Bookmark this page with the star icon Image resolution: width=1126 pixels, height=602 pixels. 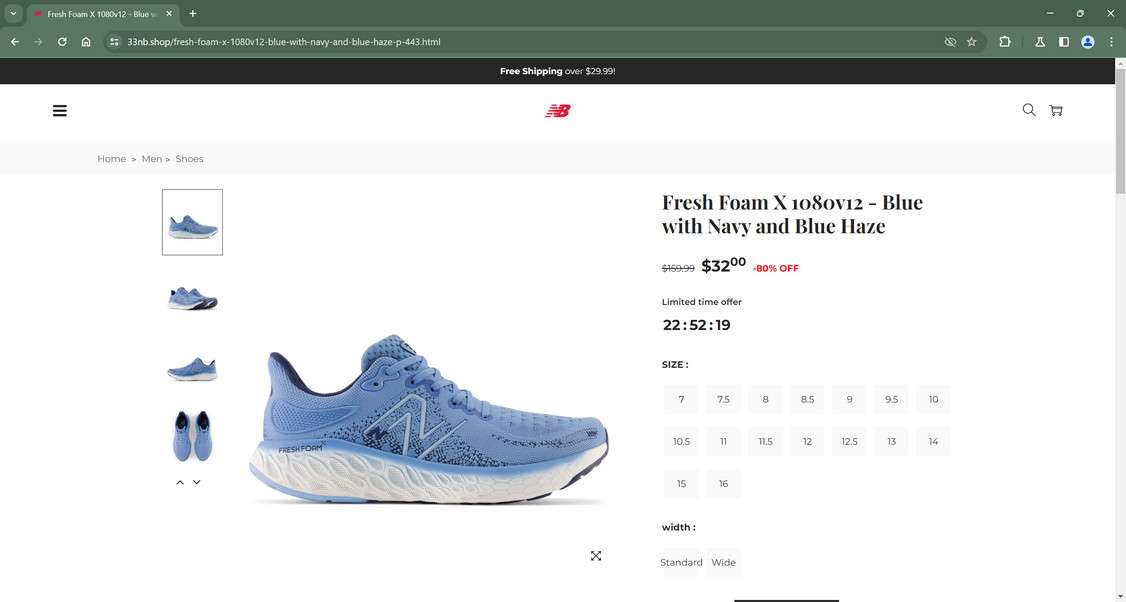[971, 42]
